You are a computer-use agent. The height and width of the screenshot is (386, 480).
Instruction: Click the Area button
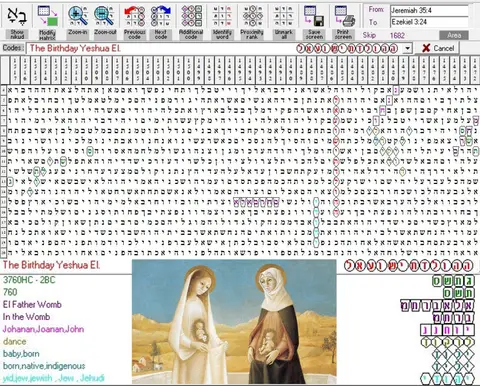(454, 35)
